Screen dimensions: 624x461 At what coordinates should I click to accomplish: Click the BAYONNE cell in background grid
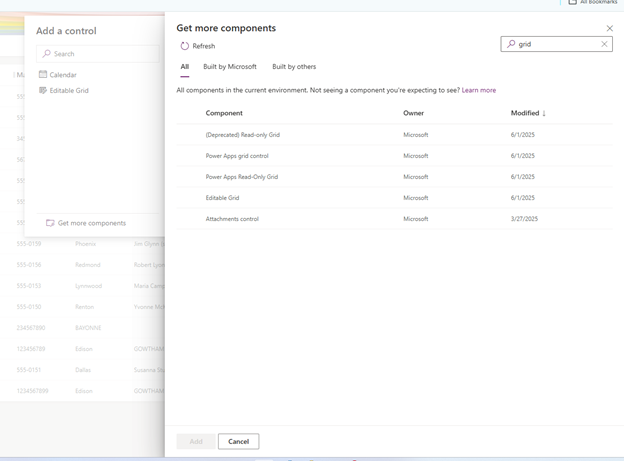point(88,328)
